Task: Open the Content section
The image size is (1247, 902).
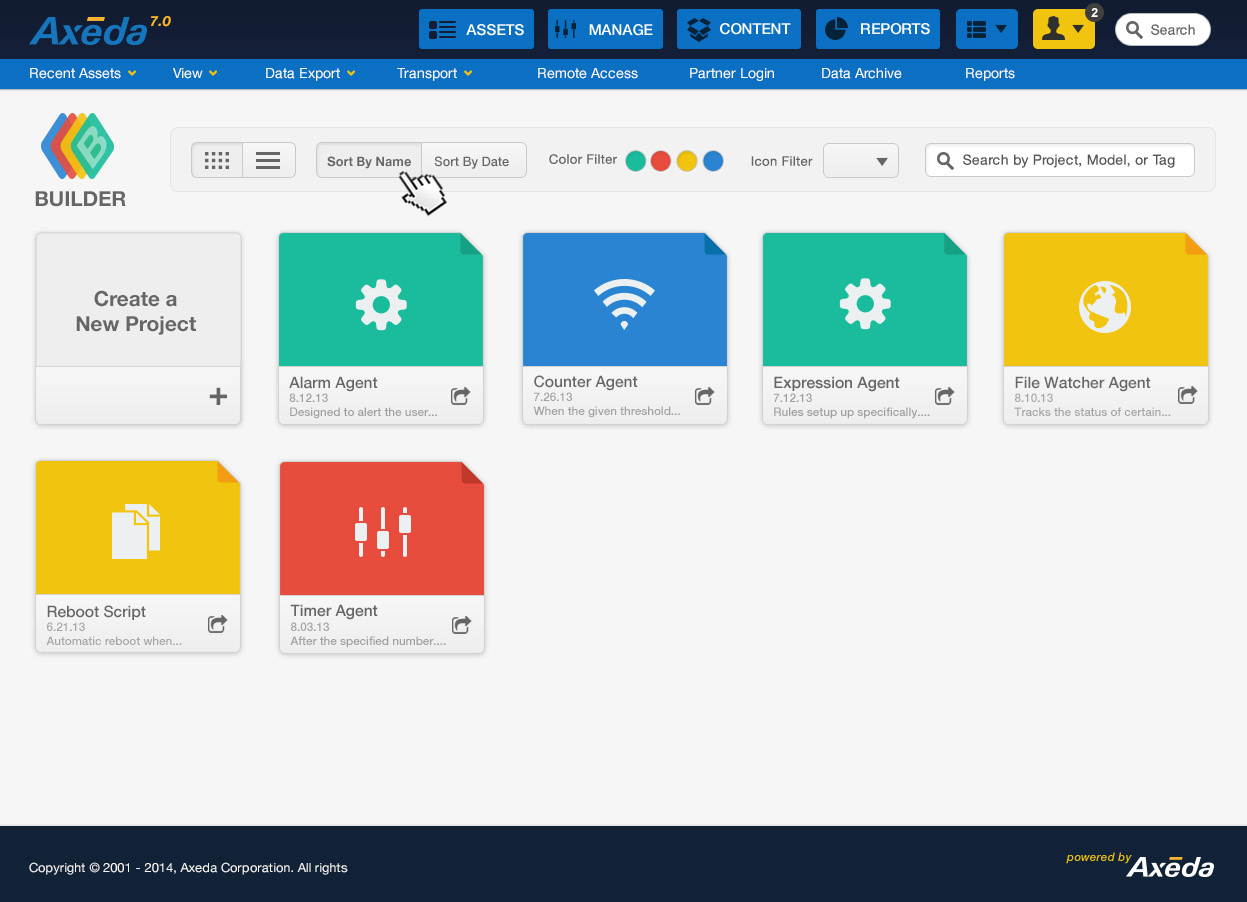Action: pos(739,29)
